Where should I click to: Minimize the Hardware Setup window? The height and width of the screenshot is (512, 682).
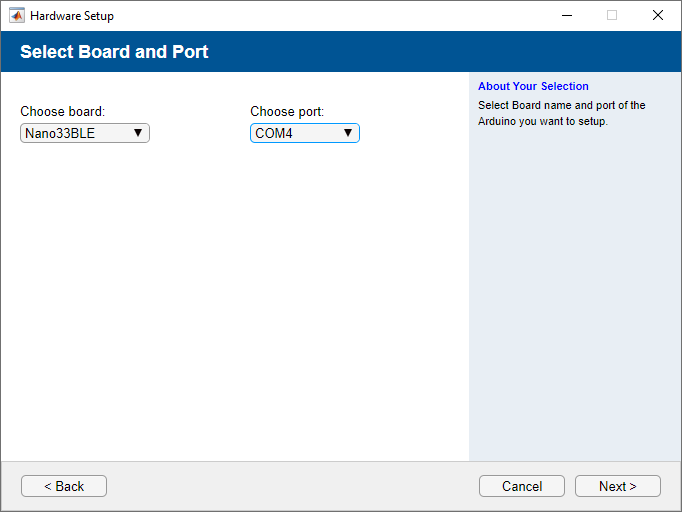coord(567,16)
